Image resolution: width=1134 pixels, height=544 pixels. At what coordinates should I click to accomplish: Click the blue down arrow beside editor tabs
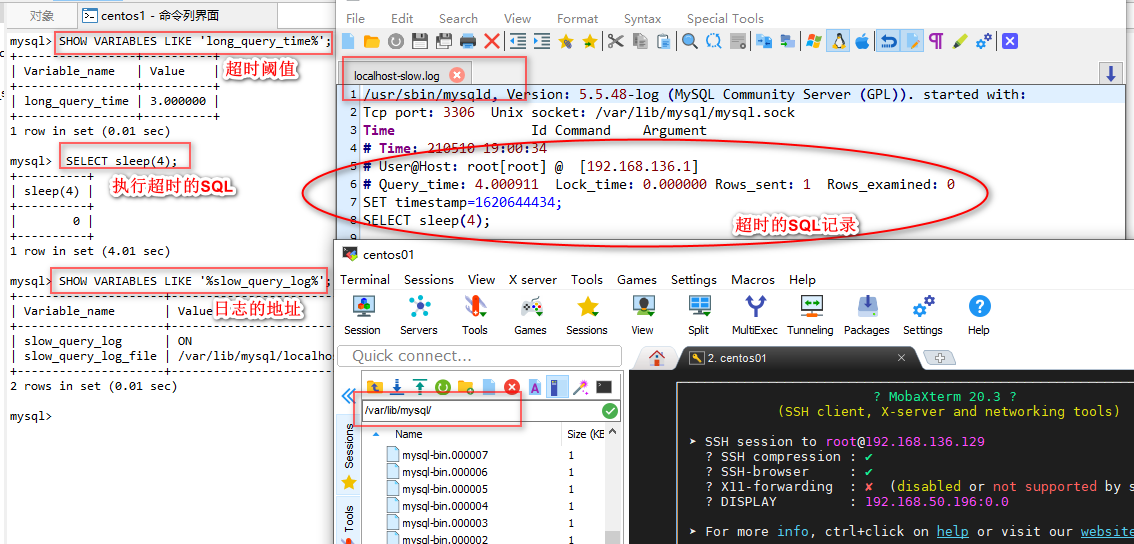(x=1109, y=74)
